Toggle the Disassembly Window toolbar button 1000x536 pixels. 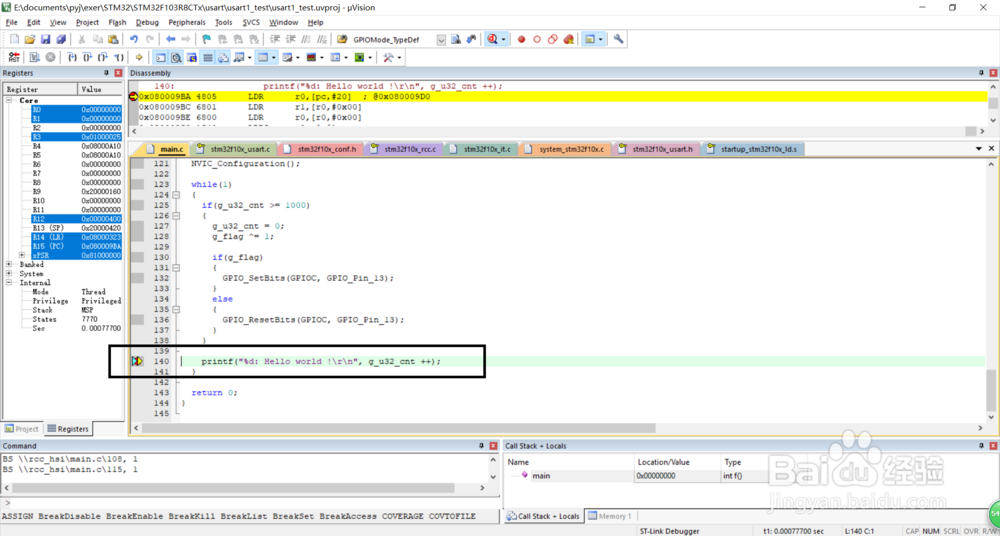176,57
